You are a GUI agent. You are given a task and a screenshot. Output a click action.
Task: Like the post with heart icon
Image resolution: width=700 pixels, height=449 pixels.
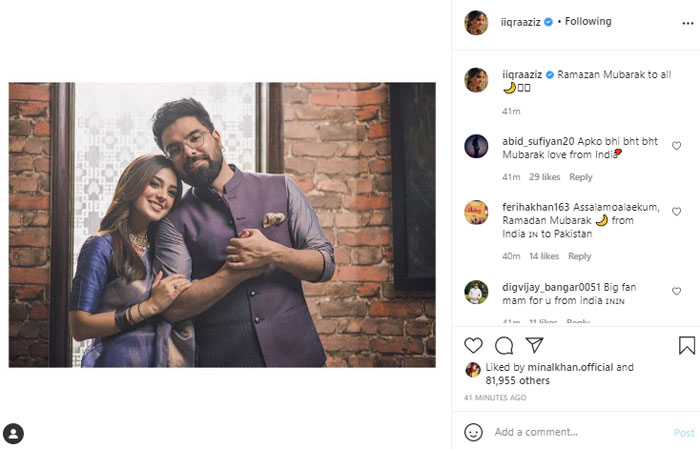point(474,345)
